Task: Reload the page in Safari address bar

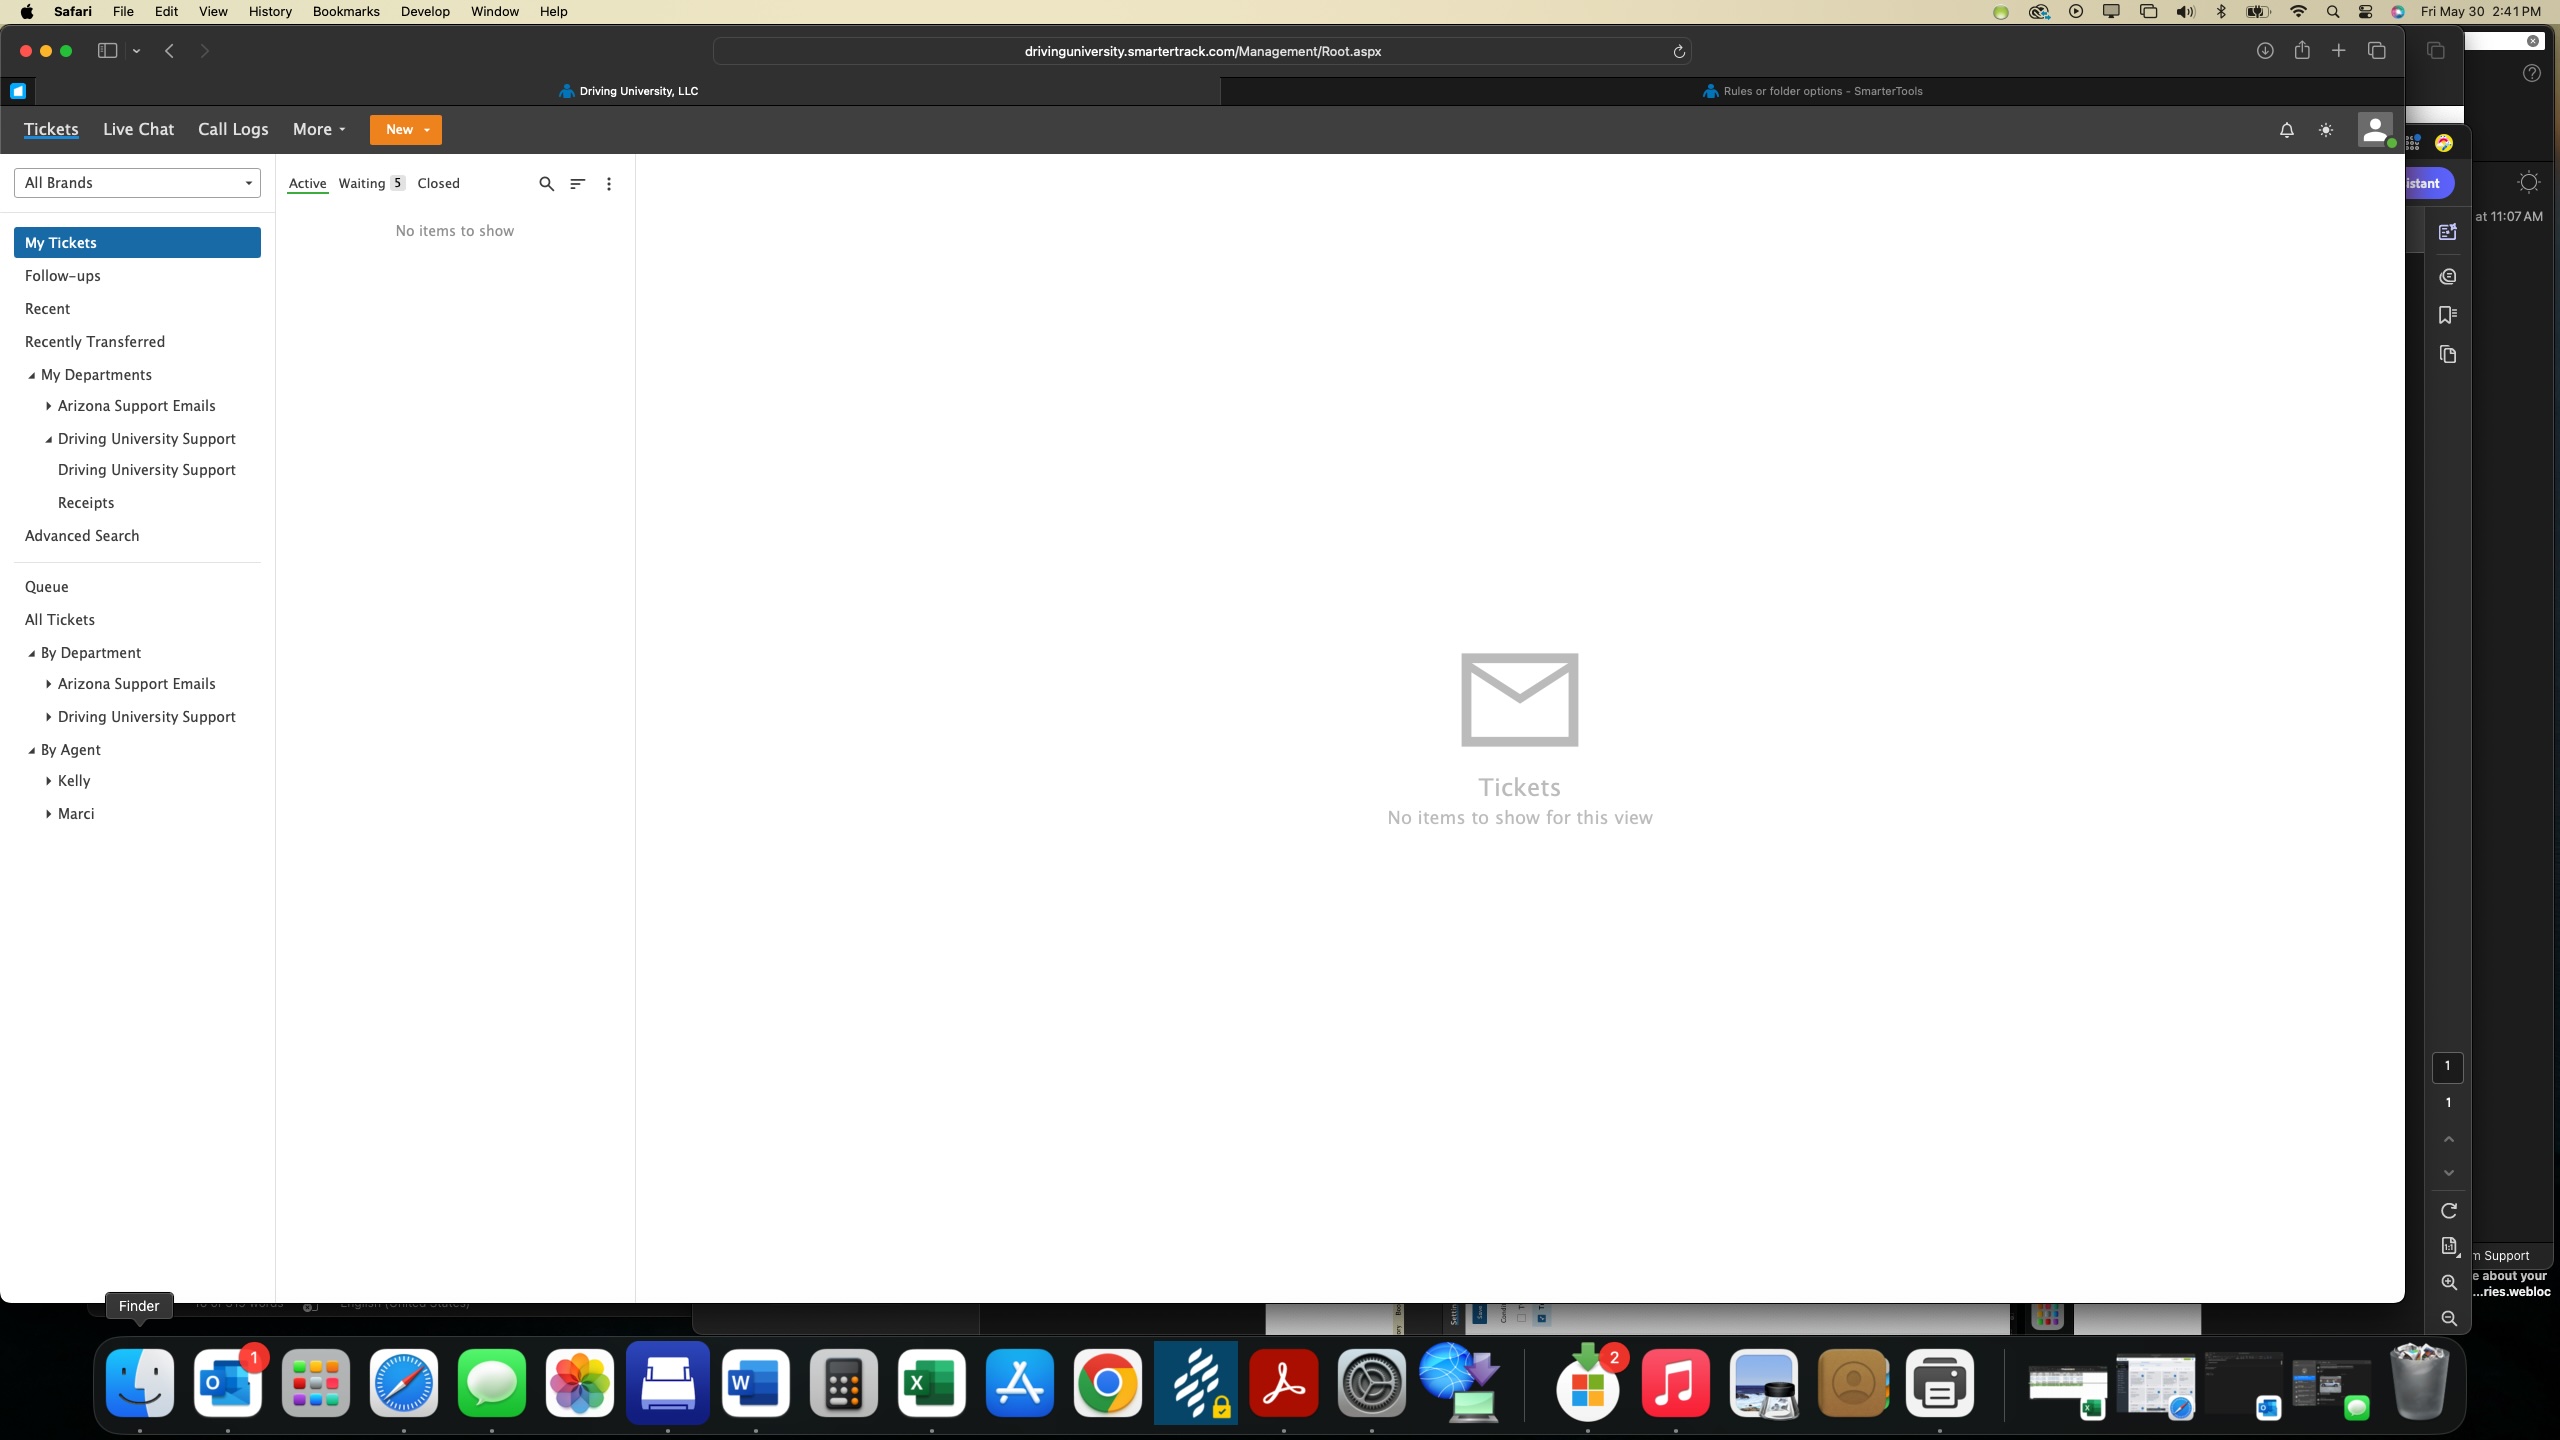Action: click(1679, 51)
